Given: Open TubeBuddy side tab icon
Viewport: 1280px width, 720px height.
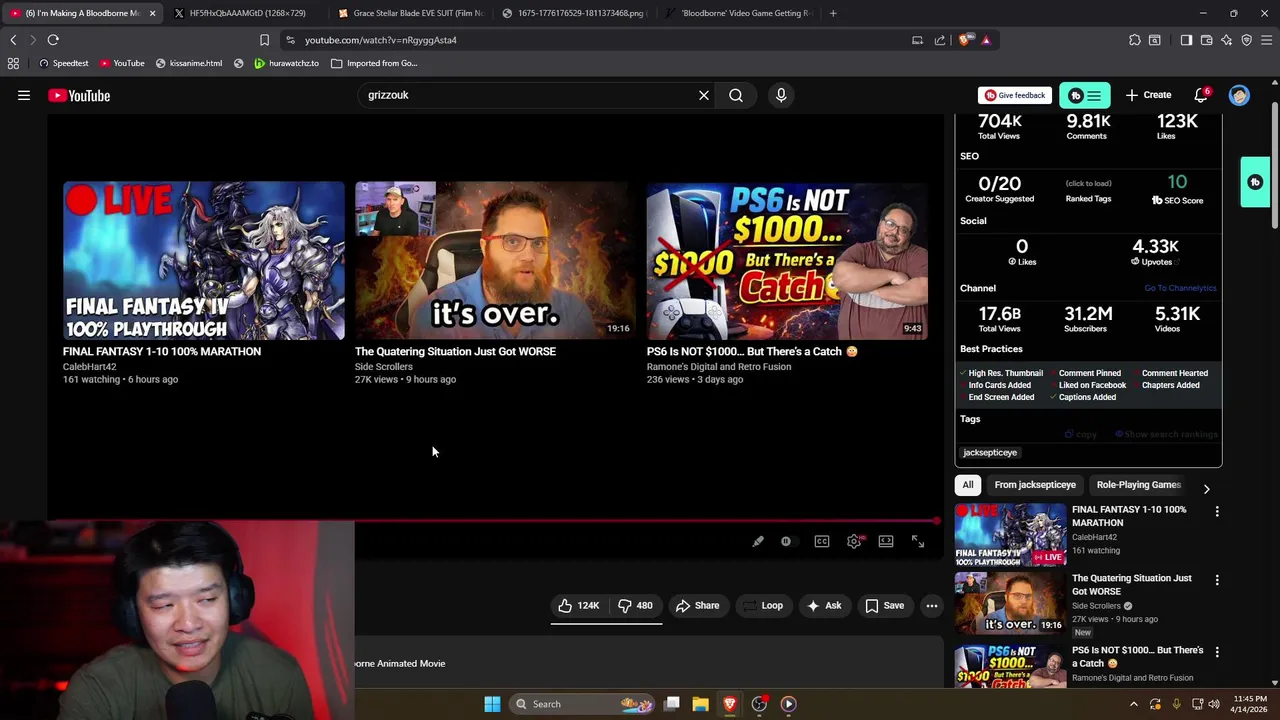Looking at the screenshot, I should click(1255, 182).
